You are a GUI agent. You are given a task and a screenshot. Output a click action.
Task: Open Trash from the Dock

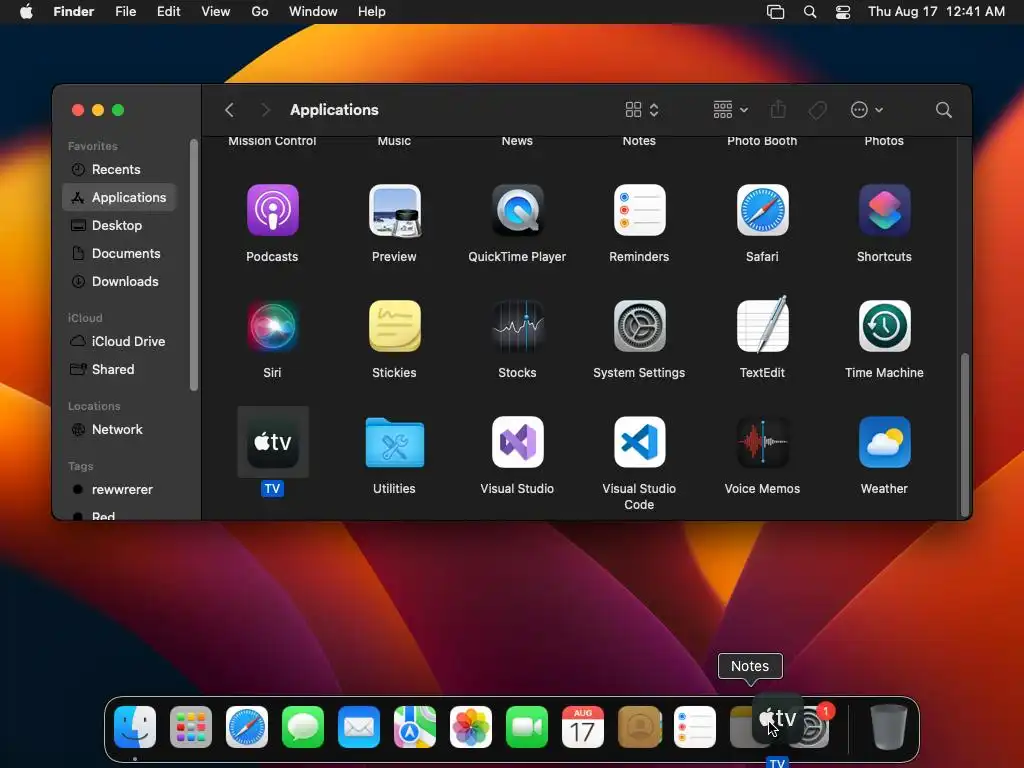(x=889, y=727)
